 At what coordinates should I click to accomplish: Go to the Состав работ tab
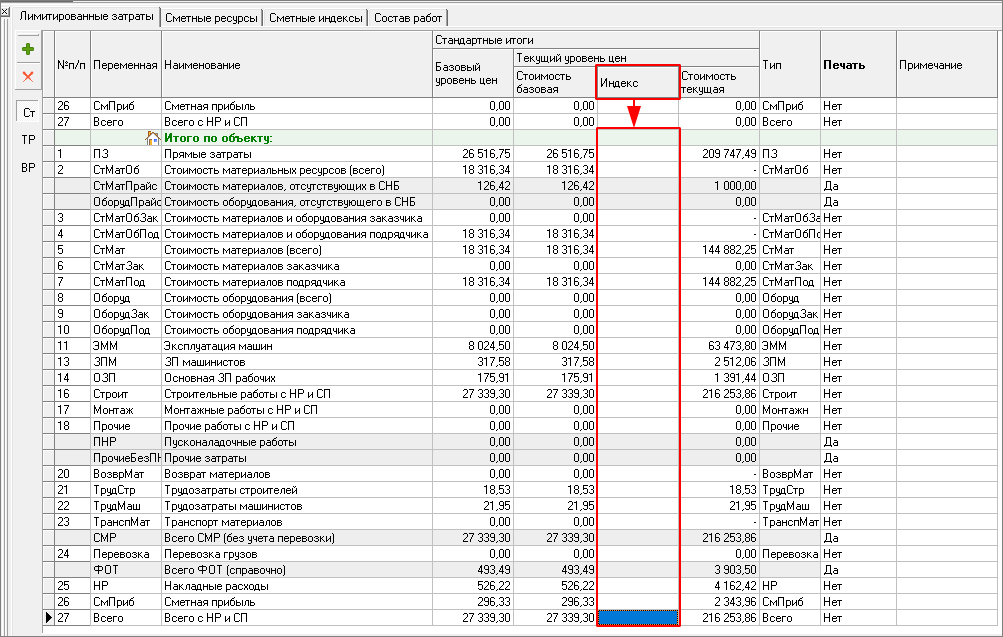click(x=407, y=18)
